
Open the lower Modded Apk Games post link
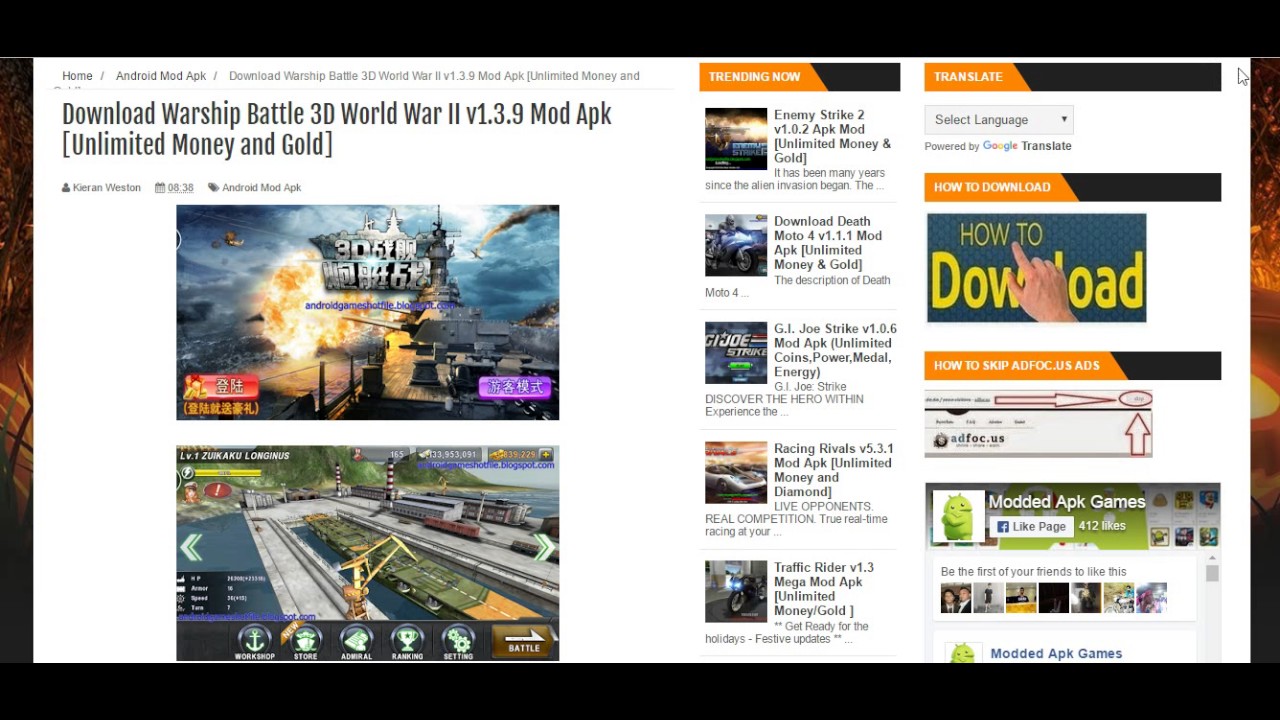tap(1056, 654)
